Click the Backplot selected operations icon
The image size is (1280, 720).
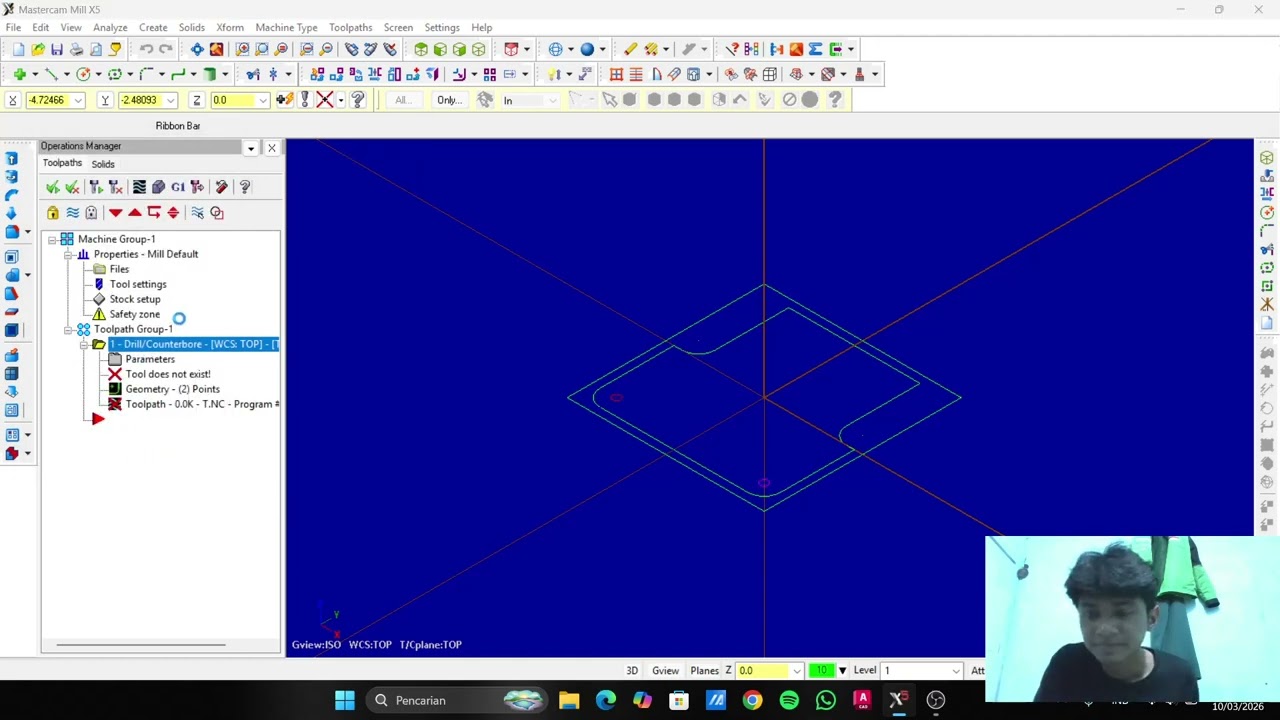tap(139, 187)
